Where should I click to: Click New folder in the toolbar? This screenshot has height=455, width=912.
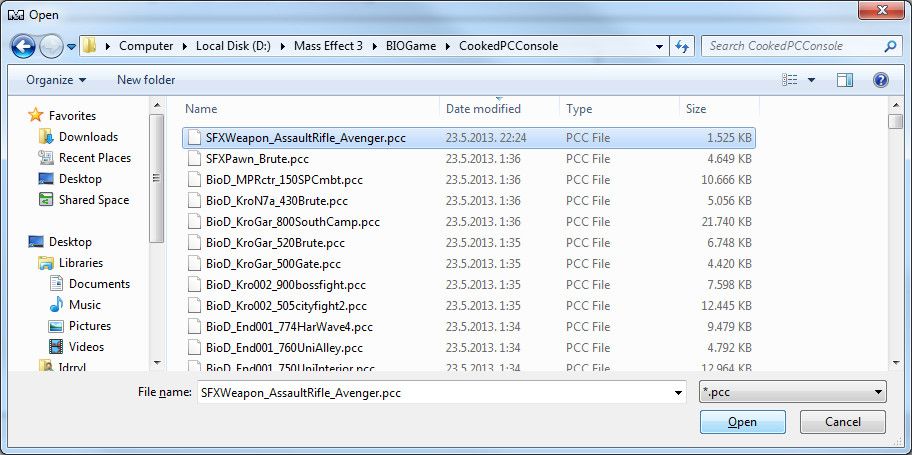[x=146, y=80]
